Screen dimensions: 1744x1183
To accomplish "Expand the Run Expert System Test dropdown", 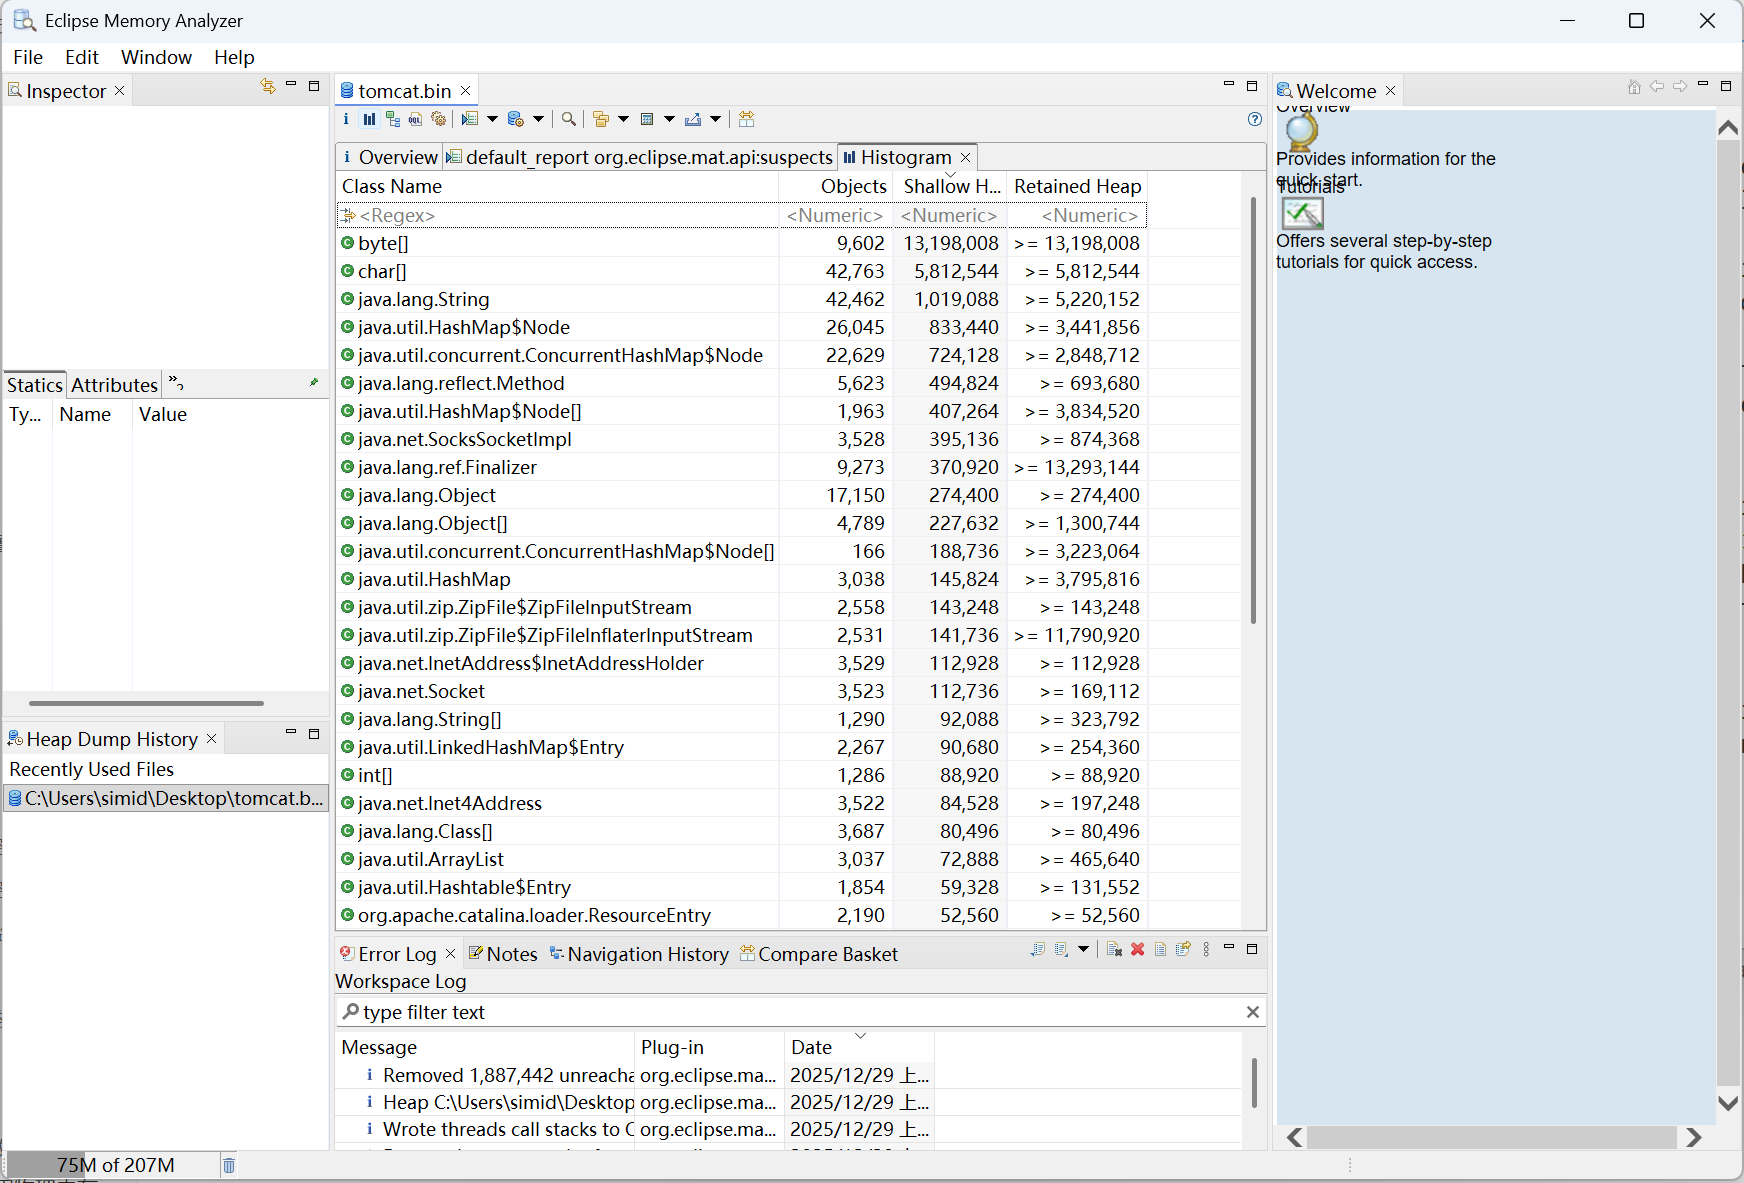I will pos(492,119).
